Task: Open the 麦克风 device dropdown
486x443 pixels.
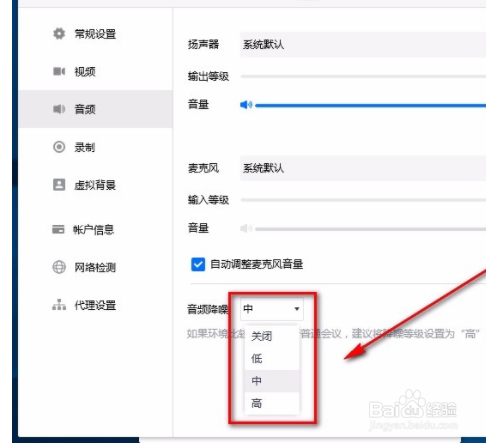Action: (x=363, y=168)
